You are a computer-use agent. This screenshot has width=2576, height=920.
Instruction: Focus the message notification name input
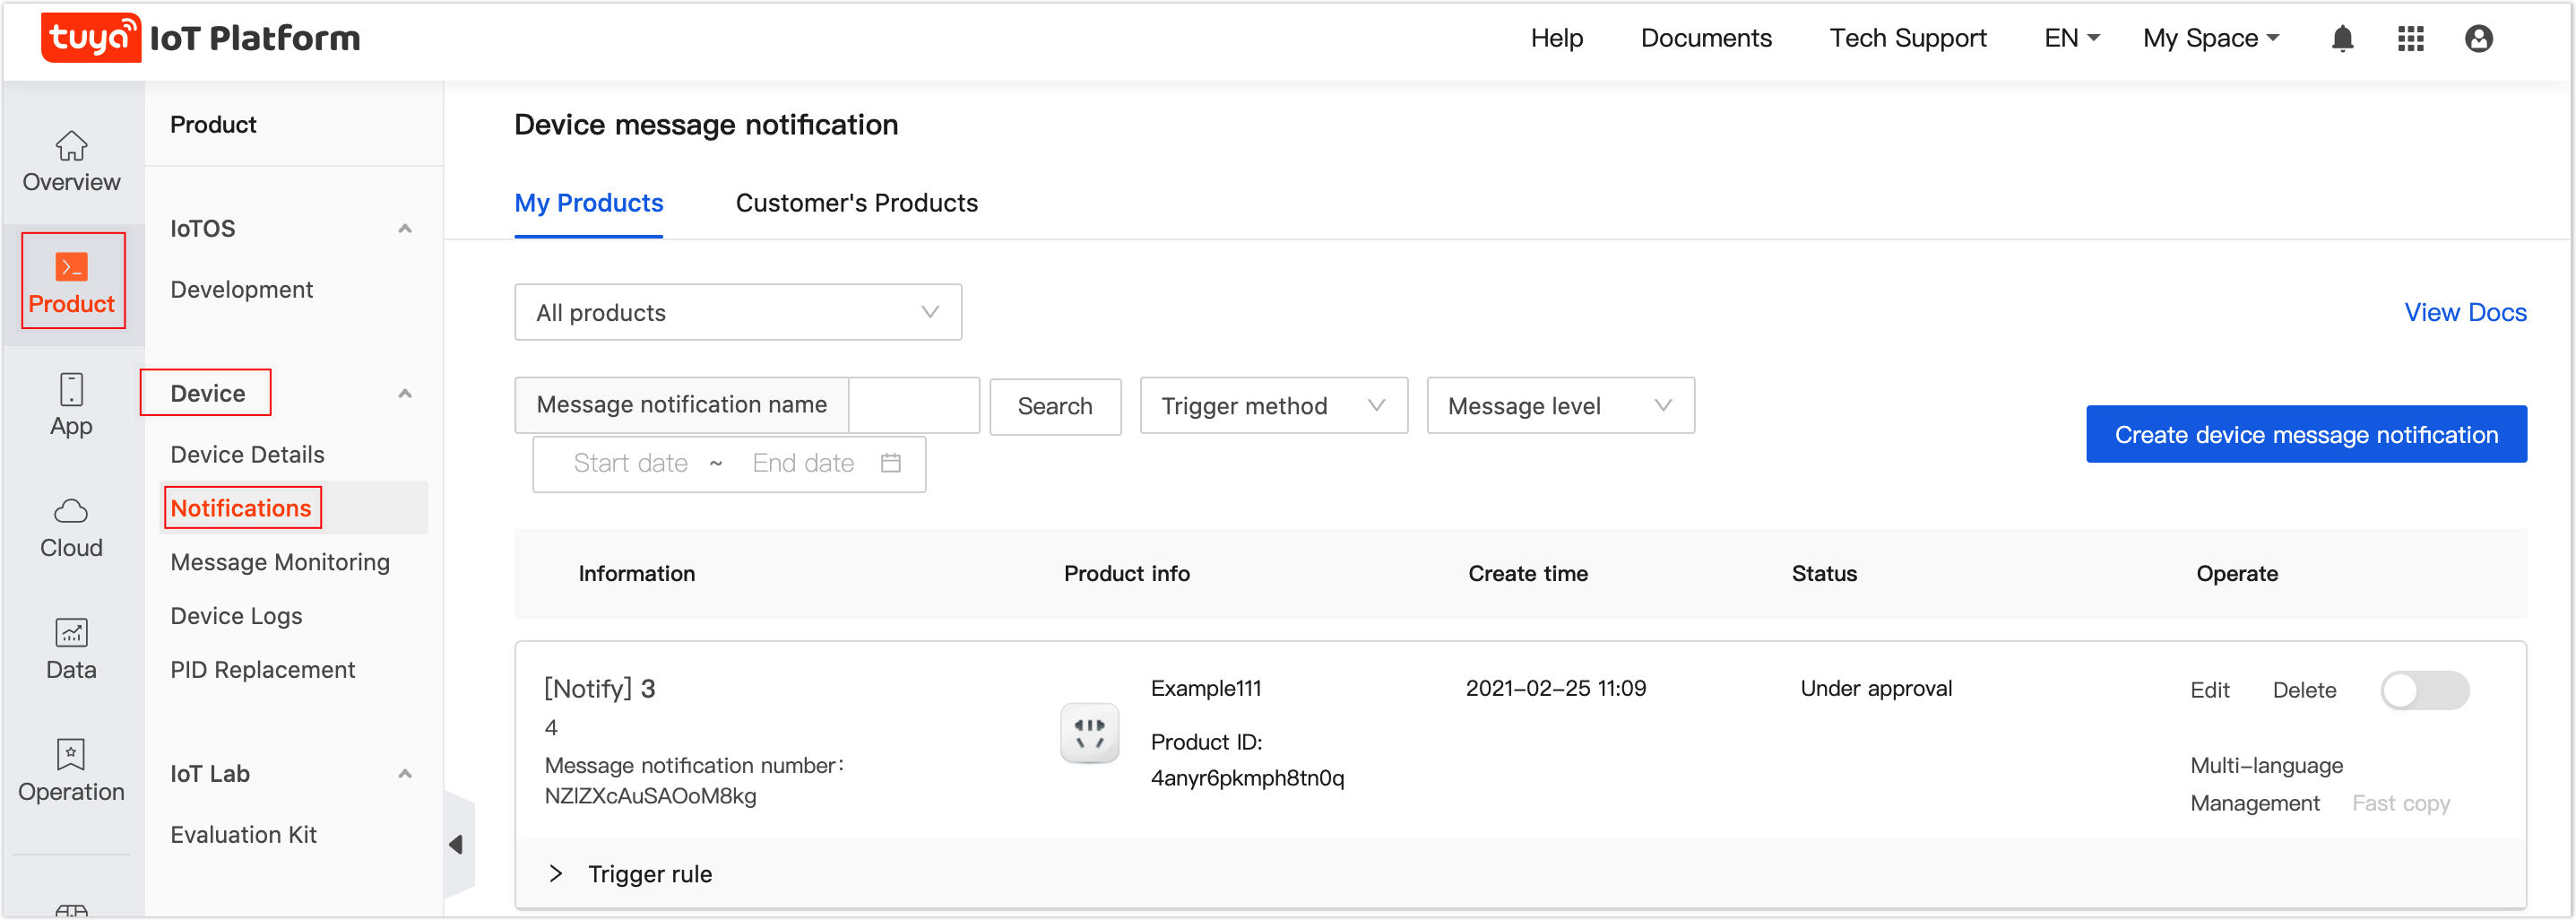[913, 405]
